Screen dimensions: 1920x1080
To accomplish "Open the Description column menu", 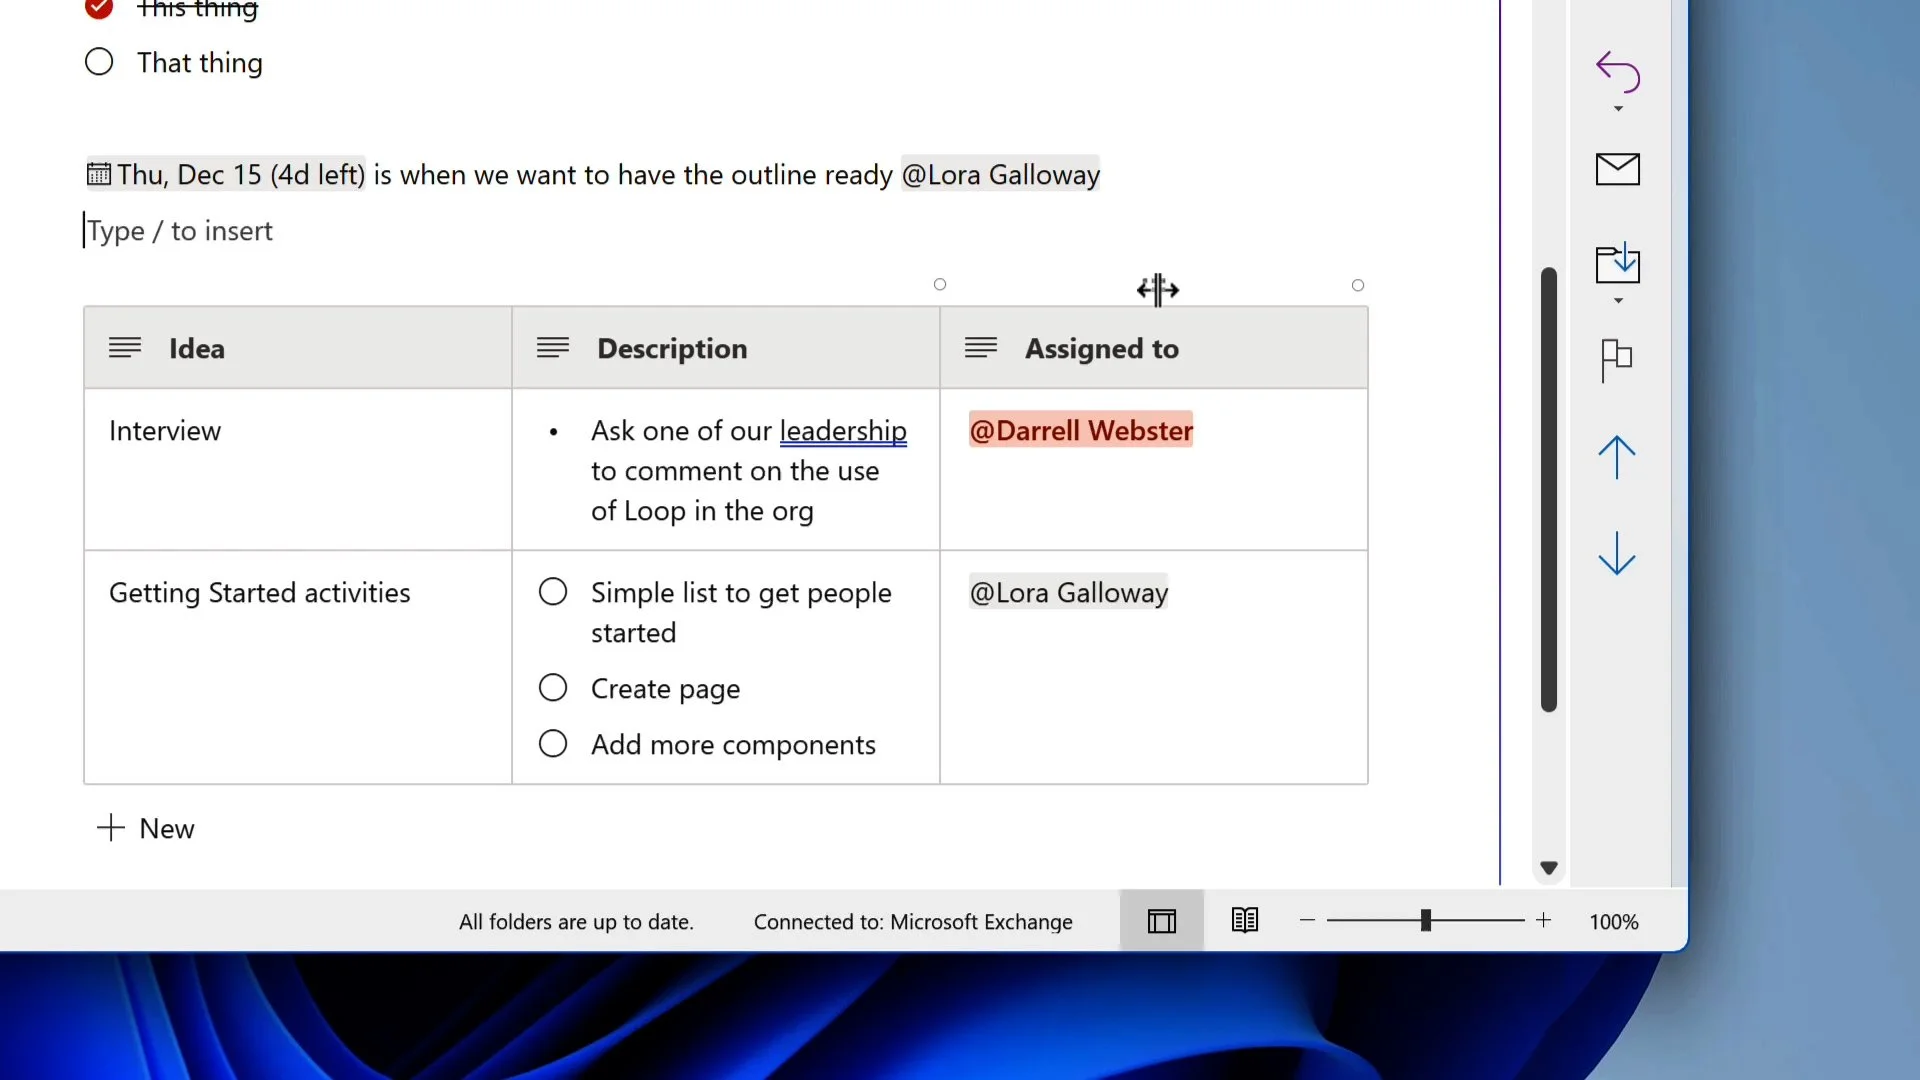I will pos(553,347).
